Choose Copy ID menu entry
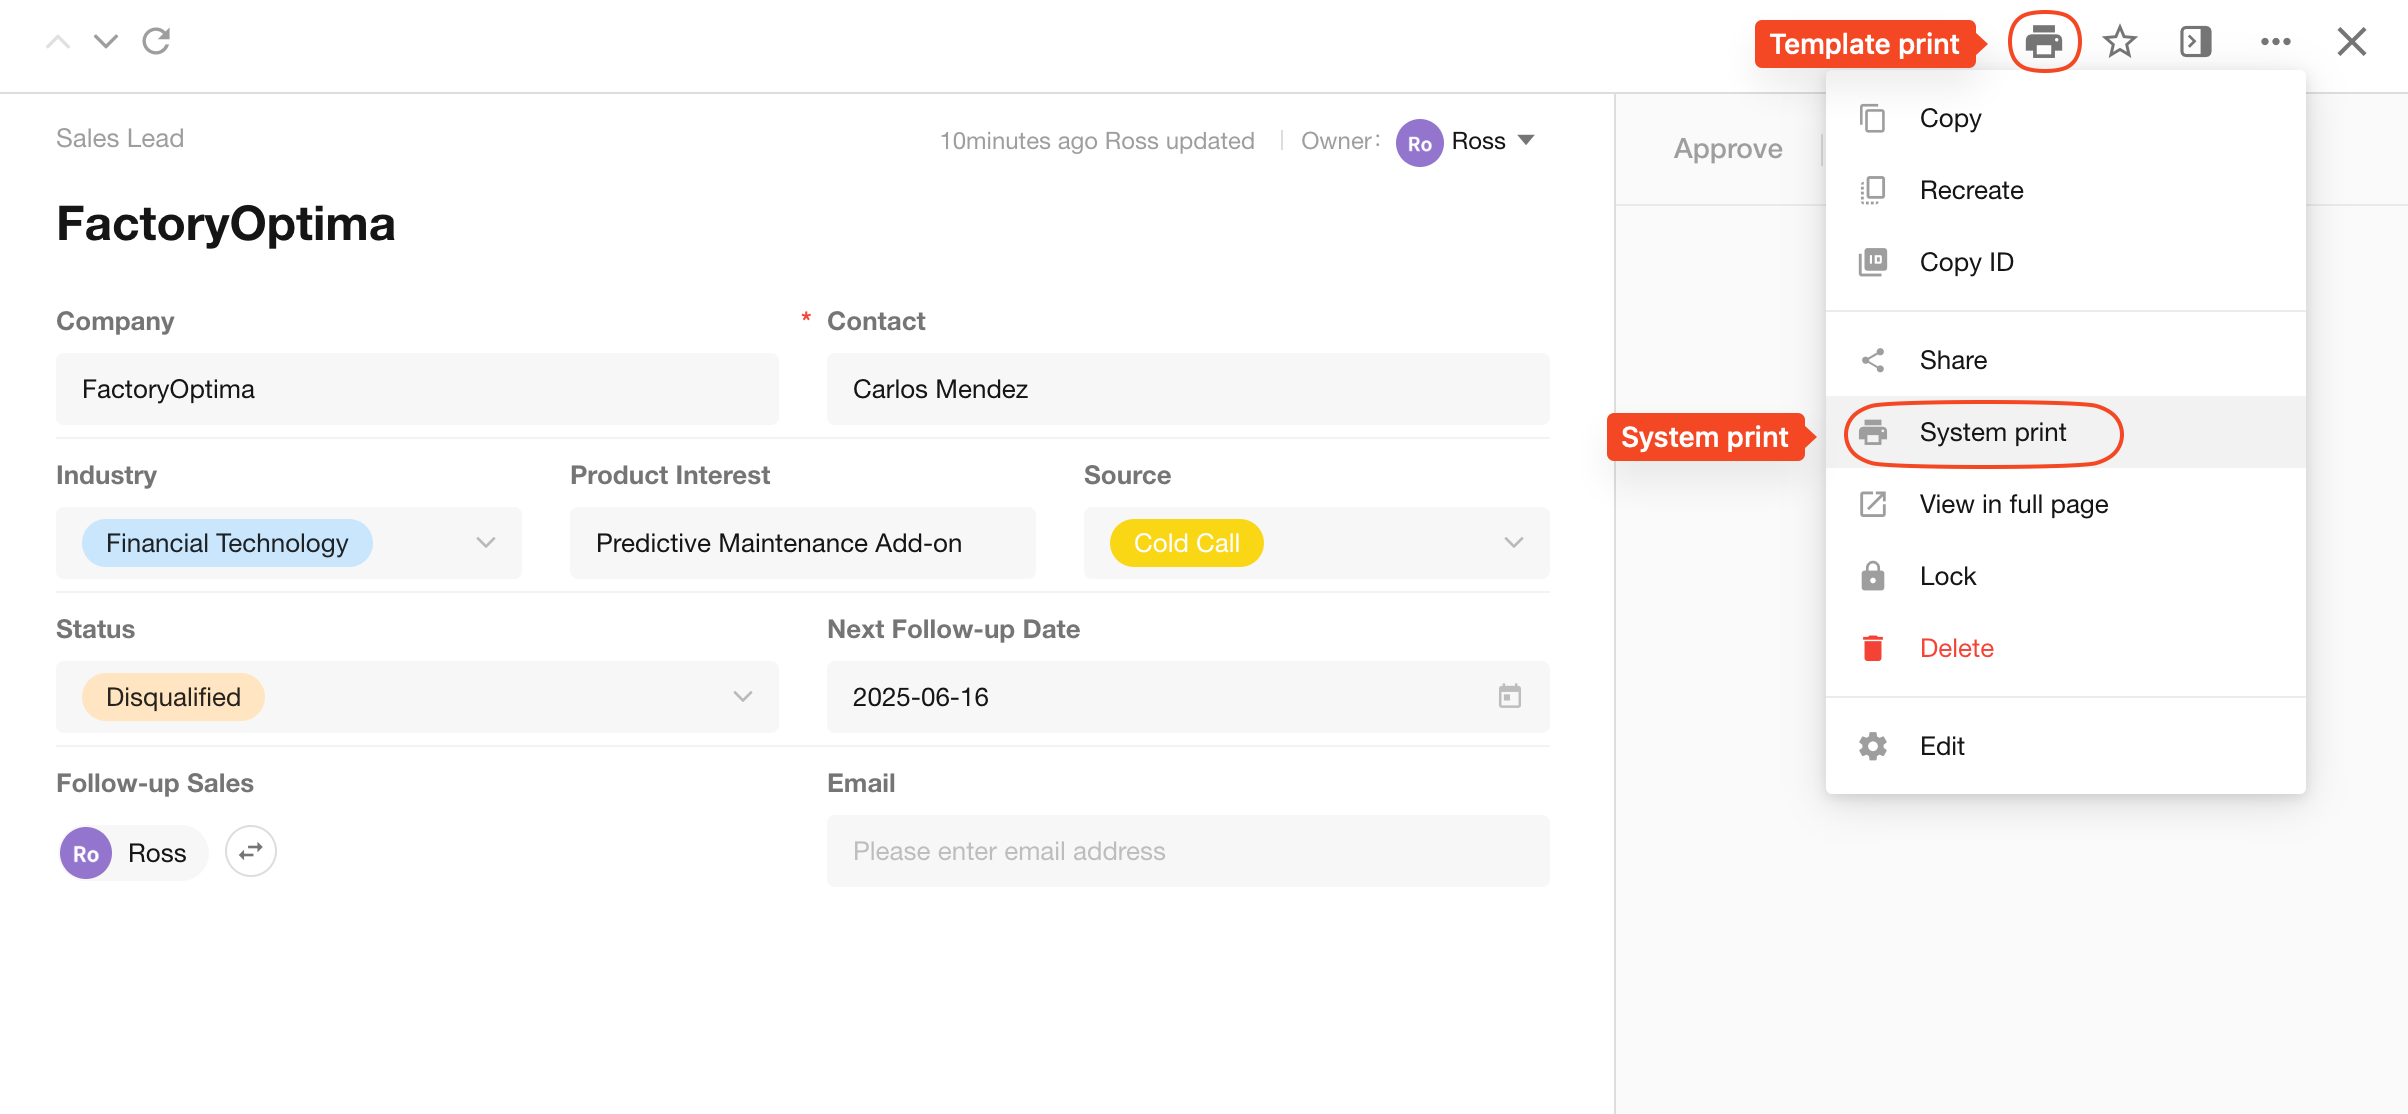The width and height of the screenshot is (2408, 1114). coord(1966,262)
